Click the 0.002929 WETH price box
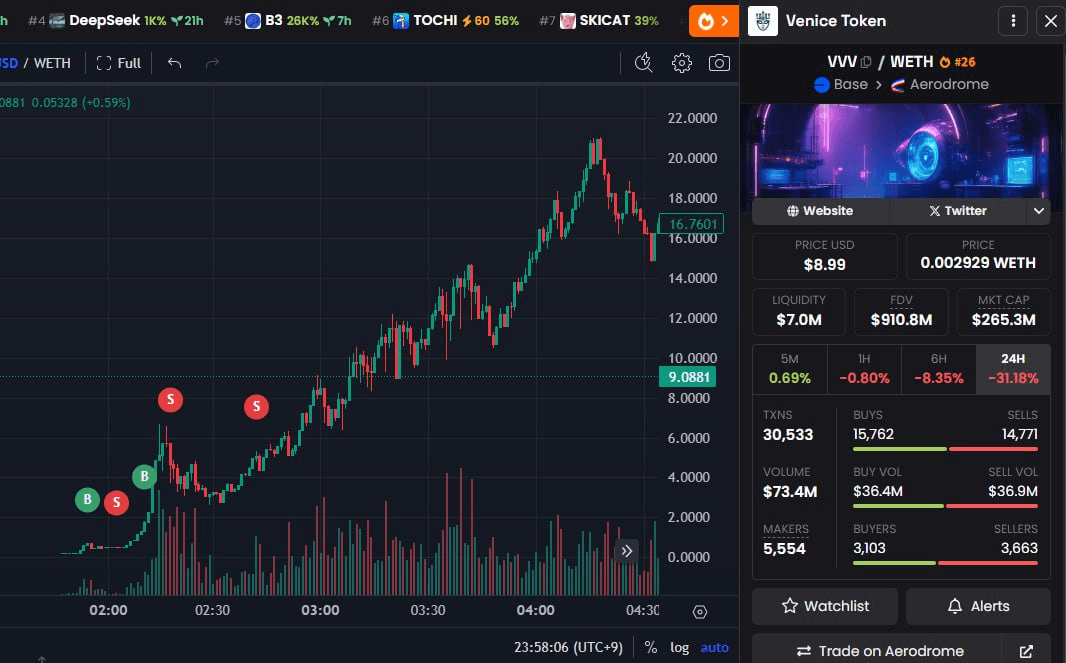 pyautogui.click(x=978, y=256)
